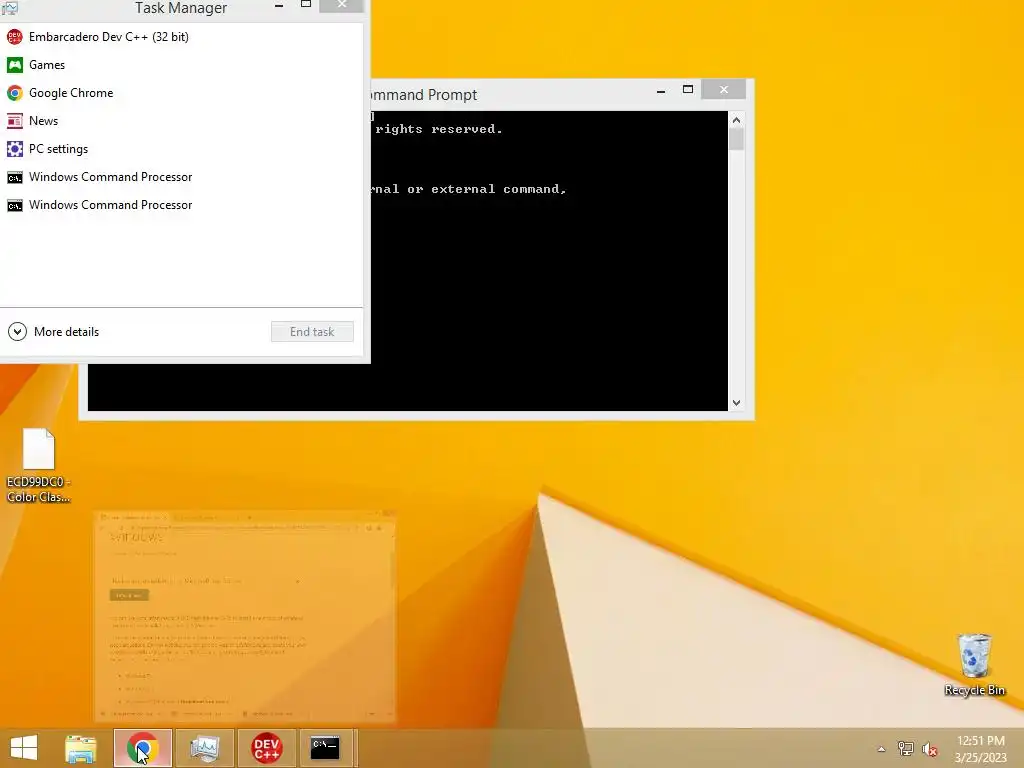
Task: Show hidden system tray icons arrow
Action: coord(882,749)
